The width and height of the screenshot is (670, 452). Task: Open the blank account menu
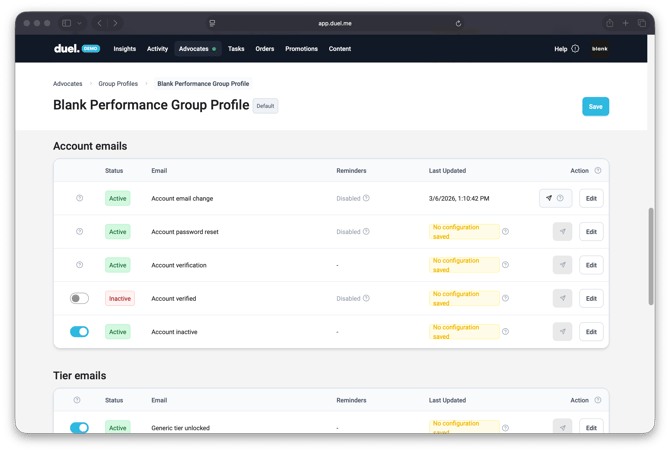(600, 48)
